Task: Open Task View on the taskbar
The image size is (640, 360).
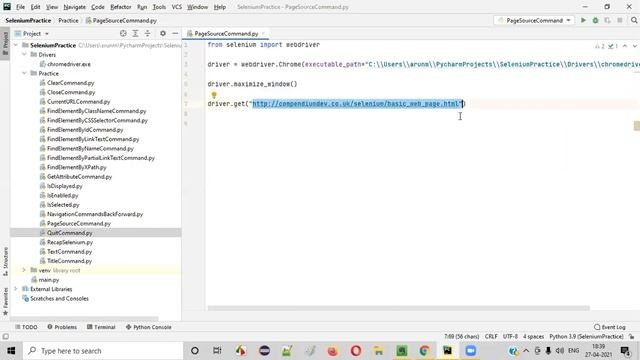Action: 217,351
